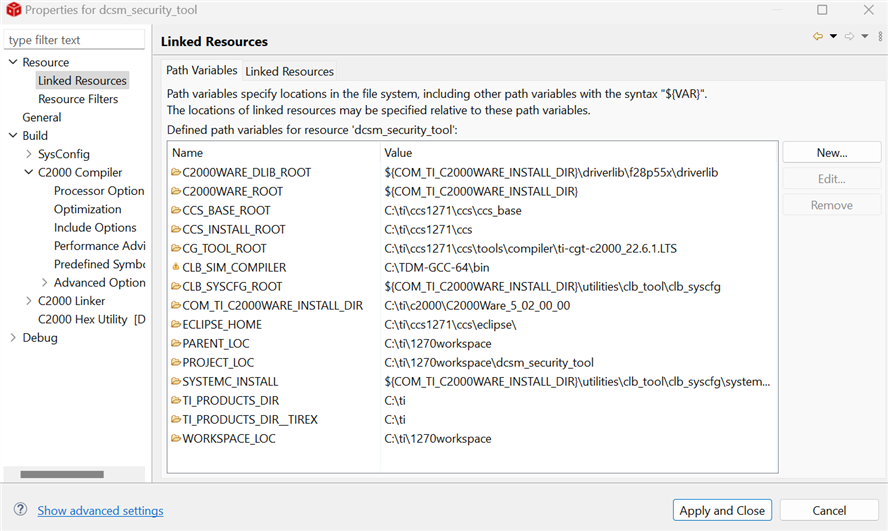Switch to the Linked Resources tab
Viewport: 888px width, 531px height.
(x=289, y=71)
